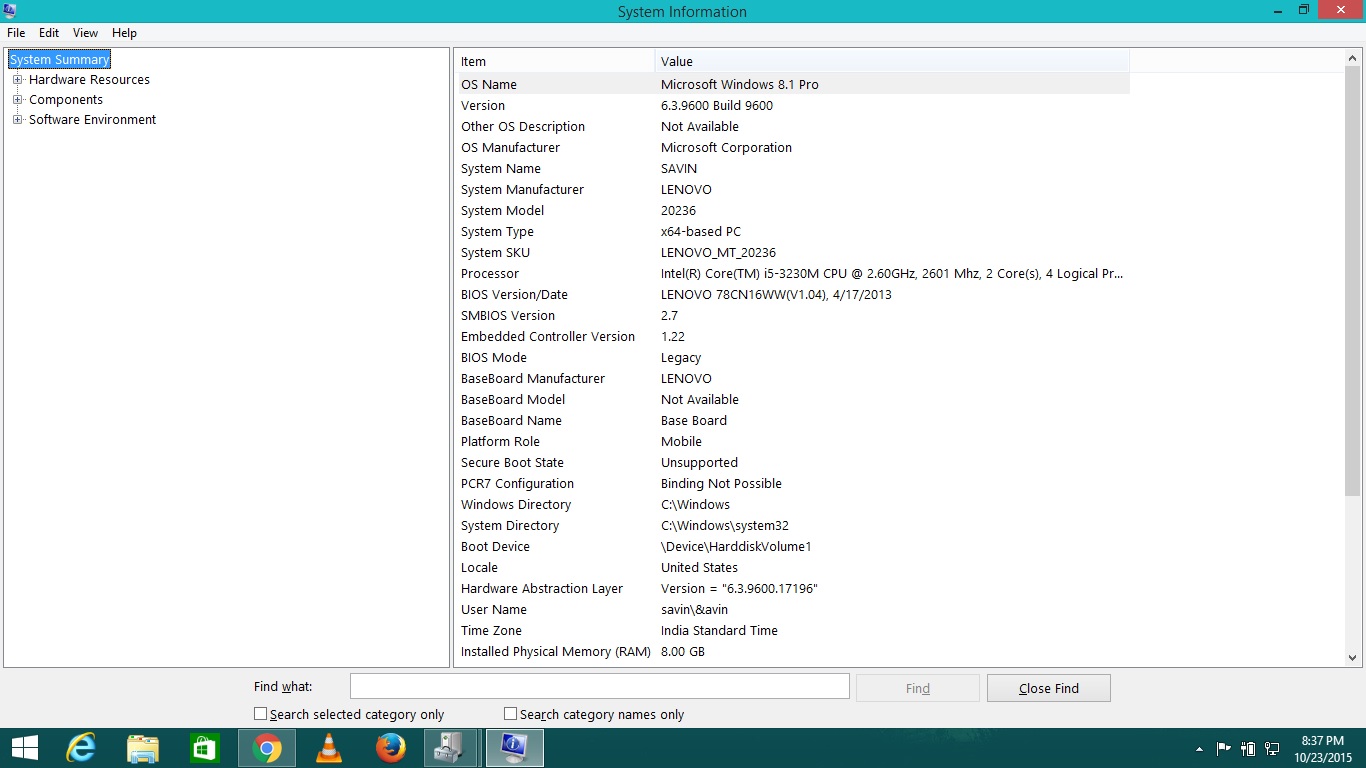Click the scroll down arrow in details pane
The image size is (1366, 768).
1353,657
